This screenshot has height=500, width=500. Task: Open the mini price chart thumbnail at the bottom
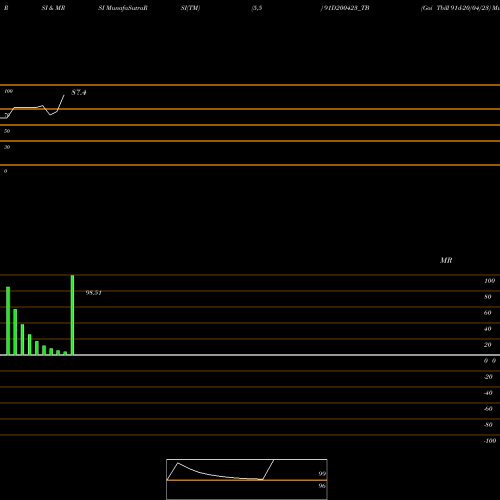click(247, 479)
